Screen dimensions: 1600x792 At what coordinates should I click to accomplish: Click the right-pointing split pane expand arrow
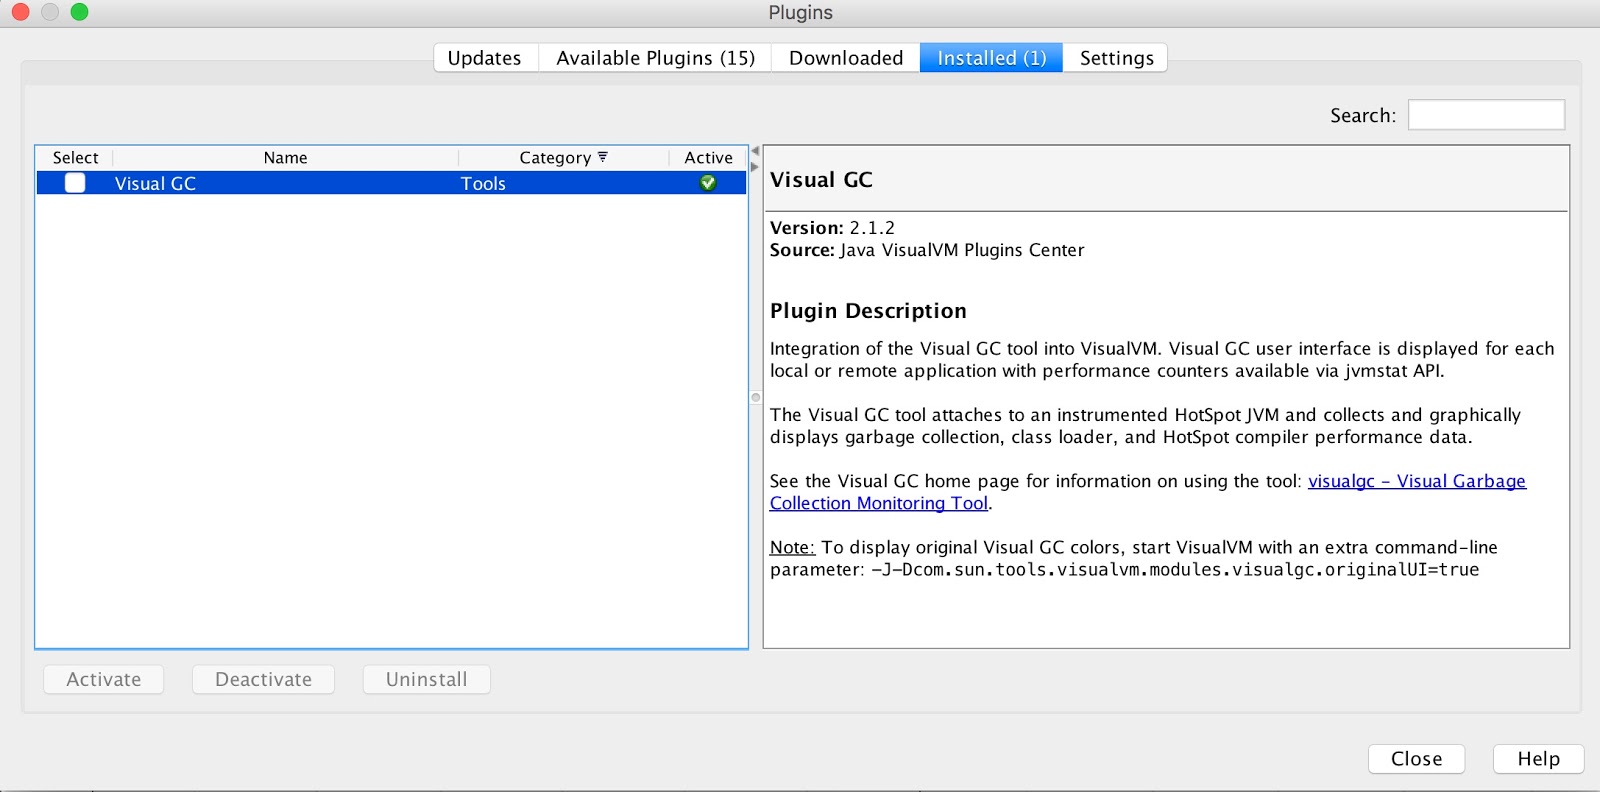755,166
